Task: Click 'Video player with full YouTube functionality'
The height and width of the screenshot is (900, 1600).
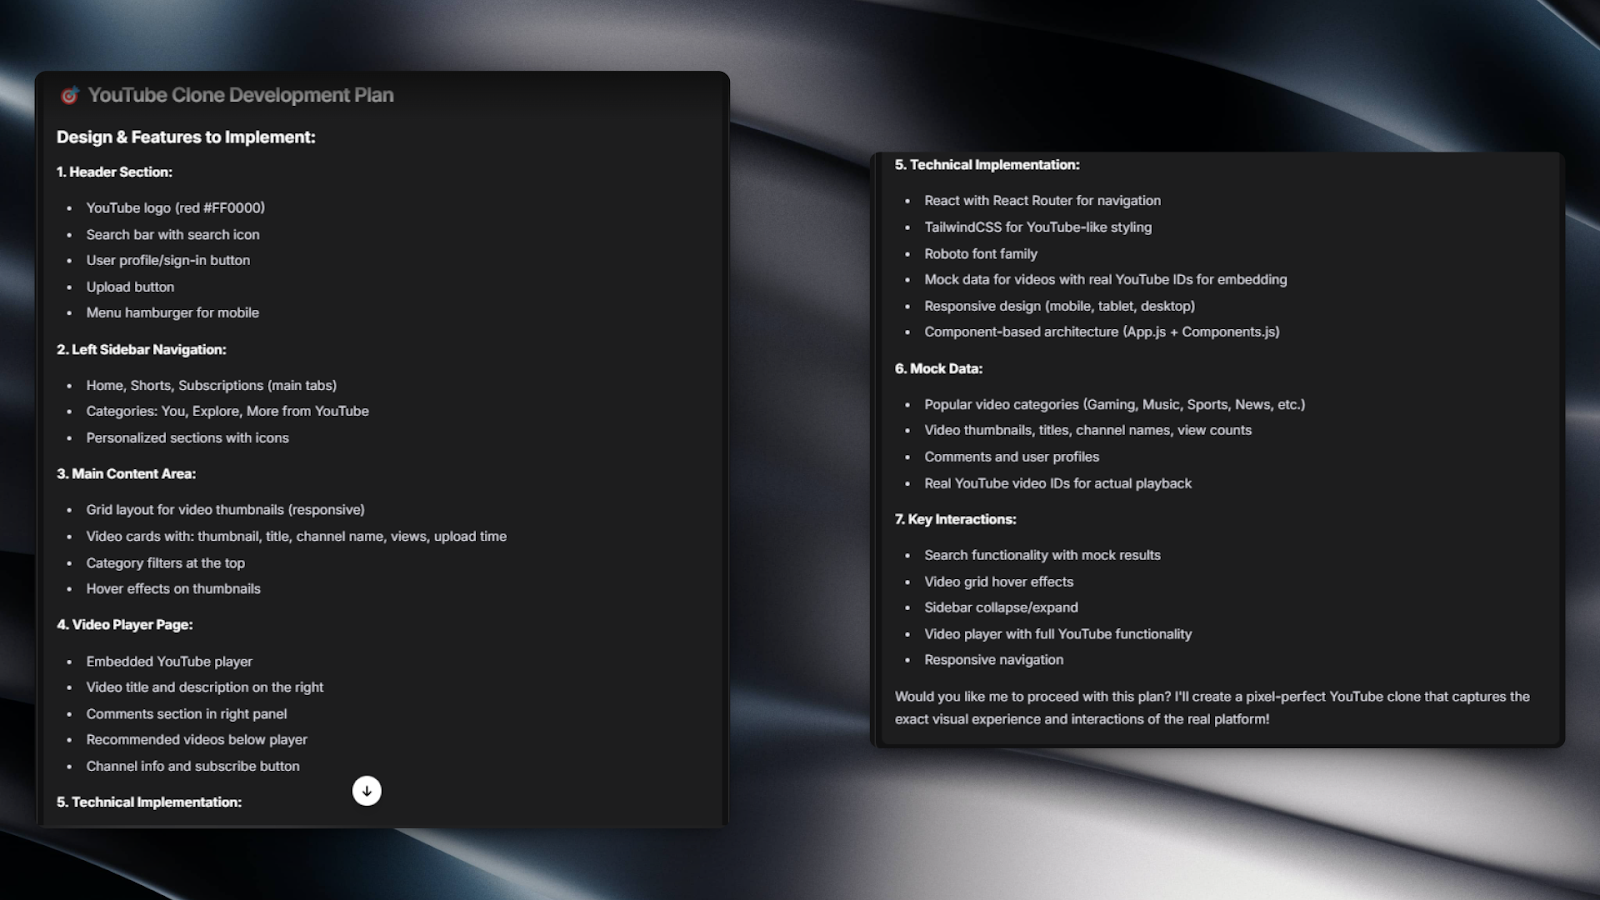Action: click(x=1058, y=634)
